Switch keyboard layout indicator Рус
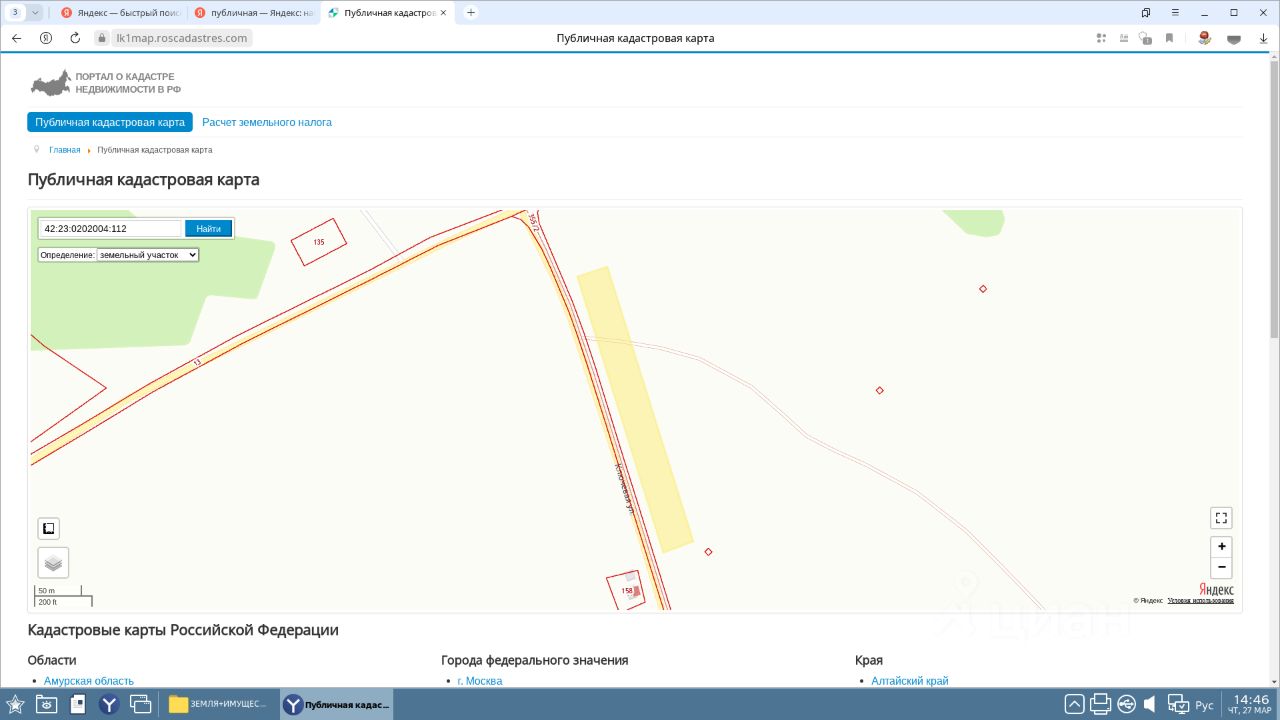 [1205, 705]
